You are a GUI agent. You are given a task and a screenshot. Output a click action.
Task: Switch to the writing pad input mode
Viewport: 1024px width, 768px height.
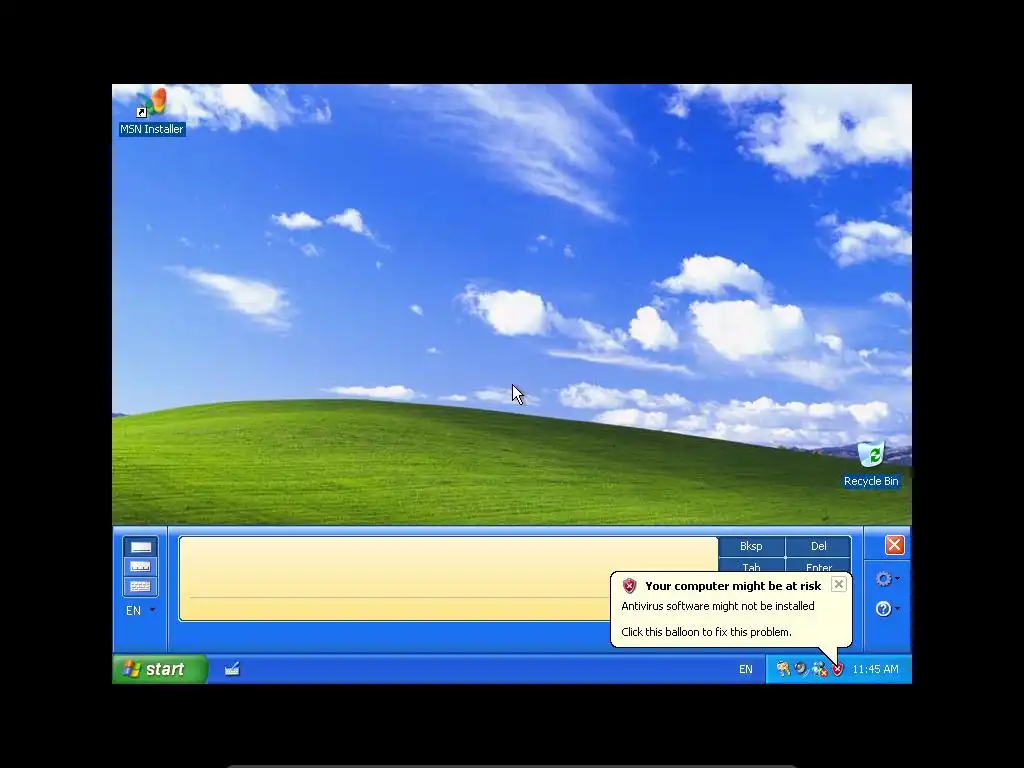click(140, 547)
